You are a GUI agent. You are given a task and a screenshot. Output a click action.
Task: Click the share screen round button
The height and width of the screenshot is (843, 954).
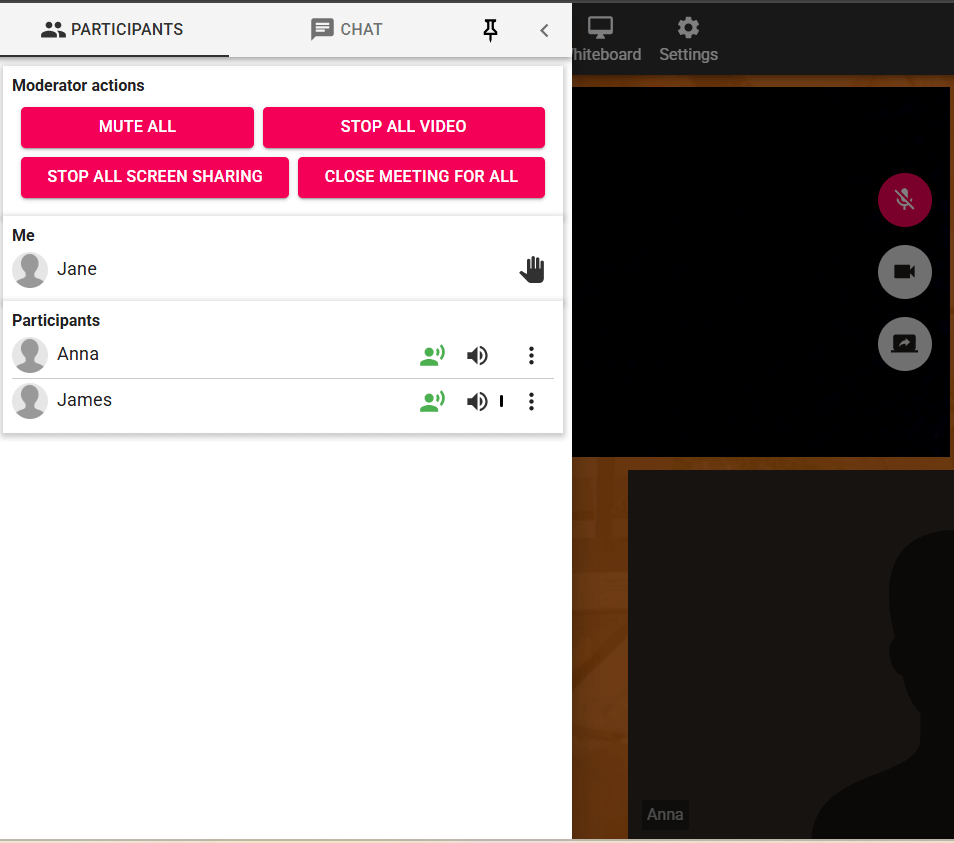tap(904, 344)
